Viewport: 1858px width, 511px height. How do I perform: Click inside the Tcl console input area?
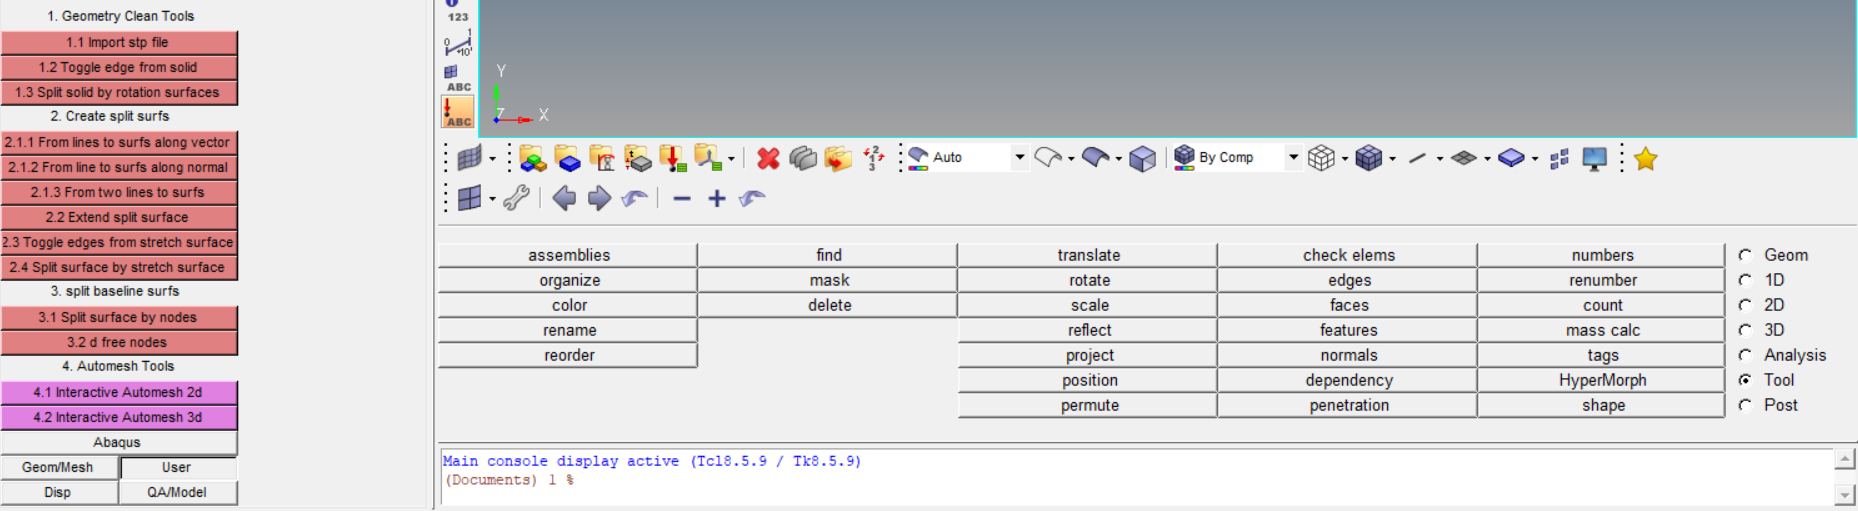coord(1135,476)
